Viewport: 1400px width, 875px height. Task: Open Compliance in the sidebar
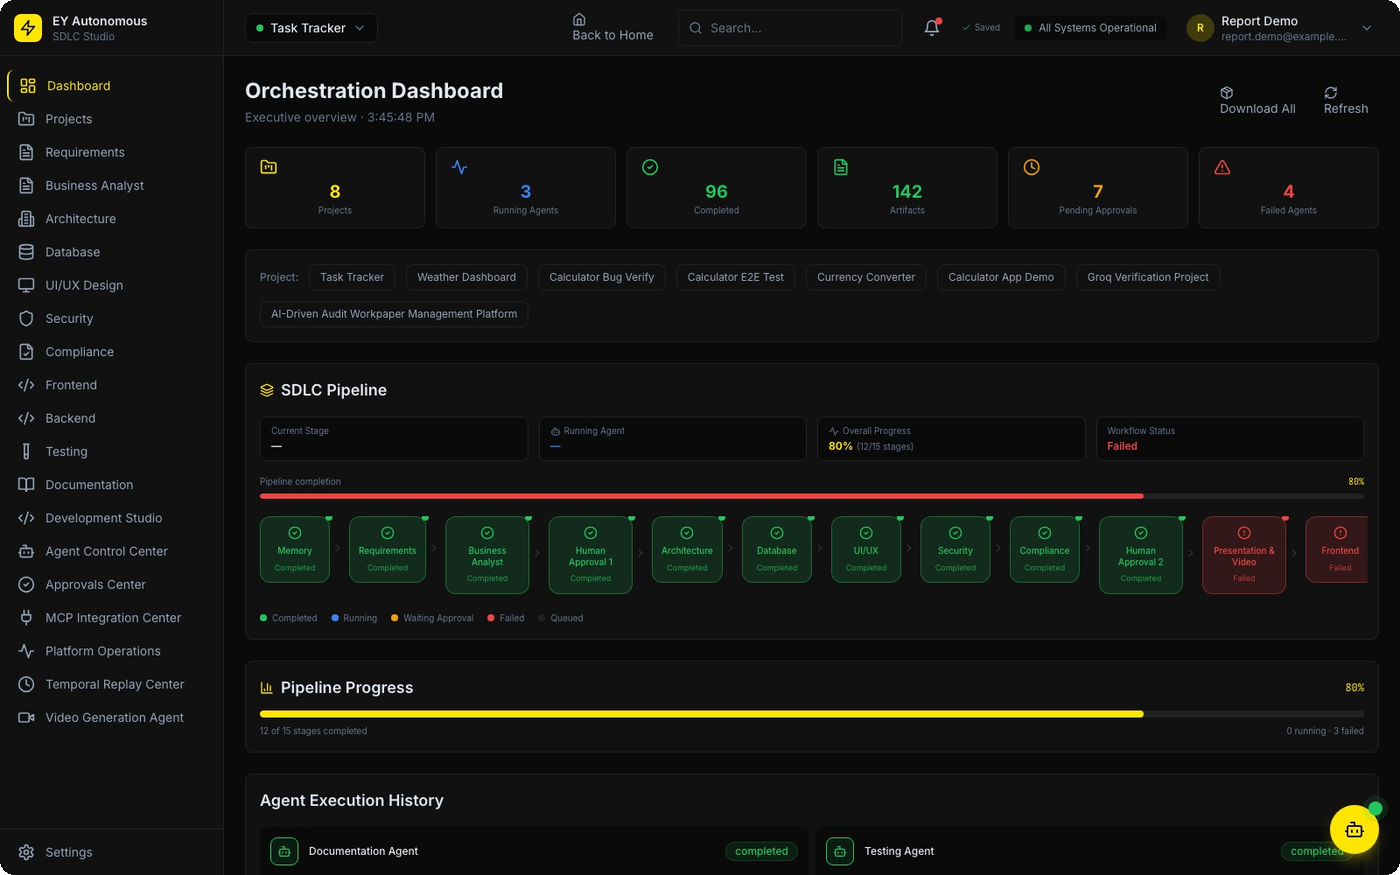(112, 352)
